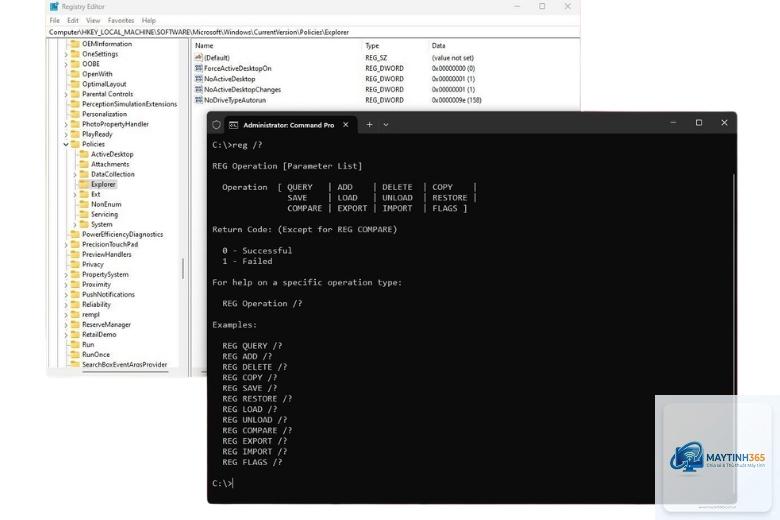The image size is (780, 520).
Task: Click the registry tree horizontal scrollbar
Action: [x=124, y=371]
